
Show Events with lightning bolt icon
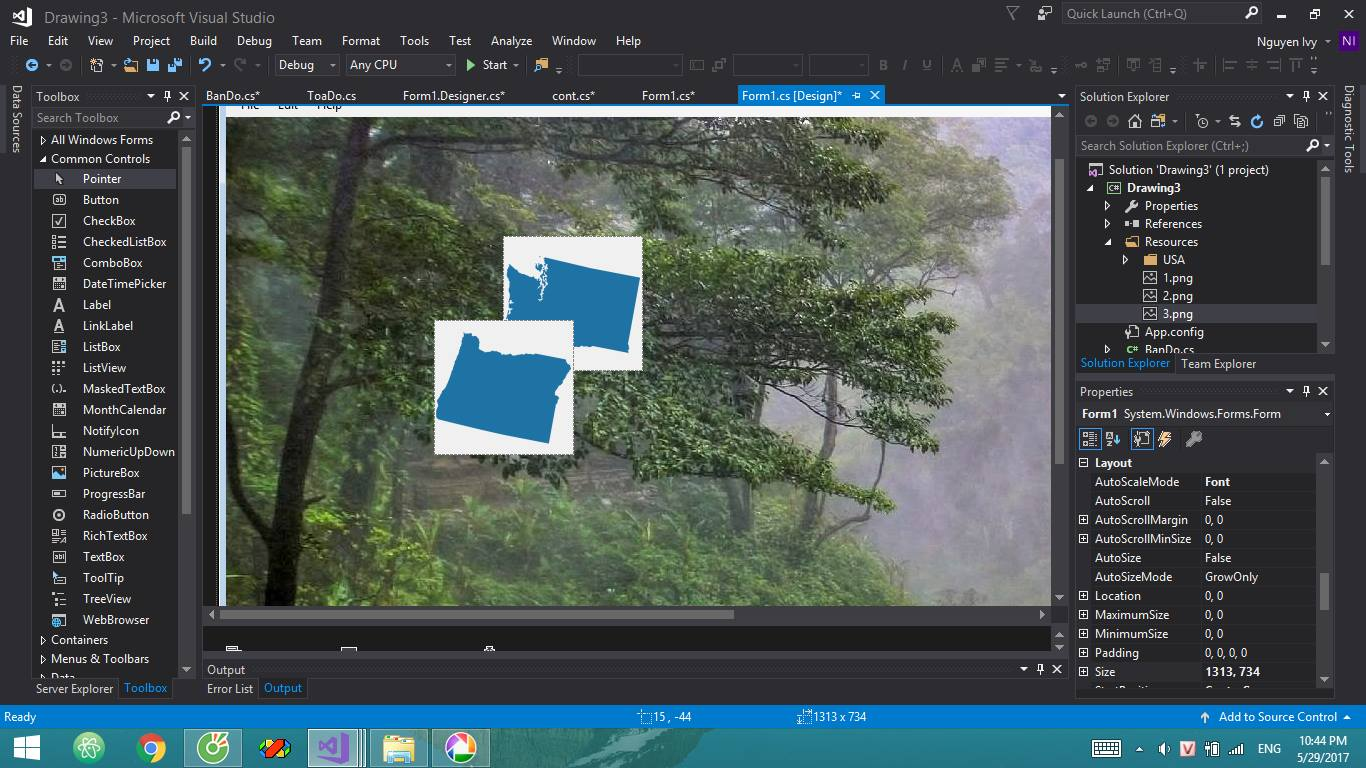tap(1165, 439)
